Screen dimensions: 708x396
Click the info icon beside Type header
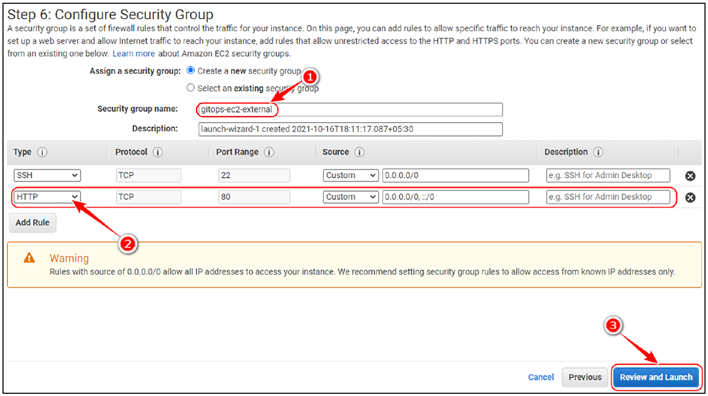point(42,152)
